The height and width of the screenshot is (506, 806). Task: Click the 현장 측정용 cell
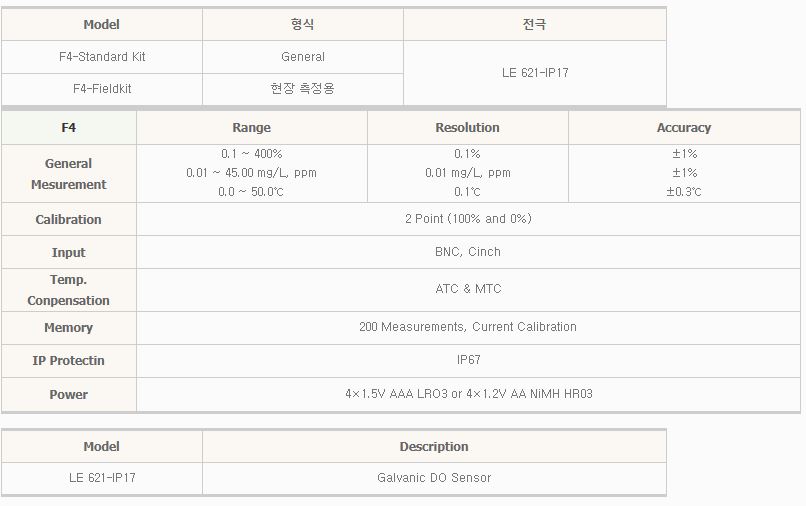tap(303, 89)
